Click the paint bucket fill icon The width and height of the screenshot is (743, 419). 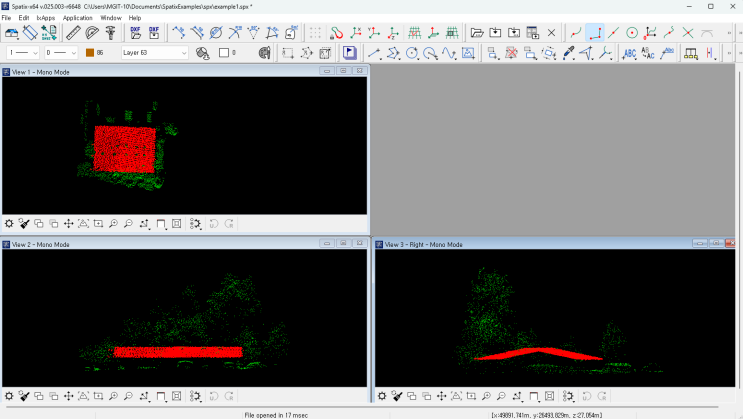[x=203, y=53]
